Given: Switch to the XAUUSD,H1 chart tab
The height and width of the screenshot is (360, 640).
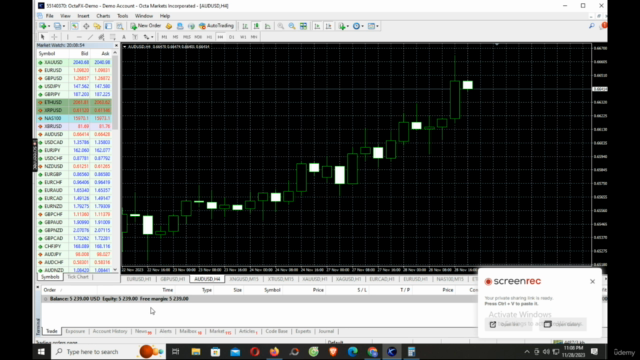Looking at the screenshot, I should [315, 279].
